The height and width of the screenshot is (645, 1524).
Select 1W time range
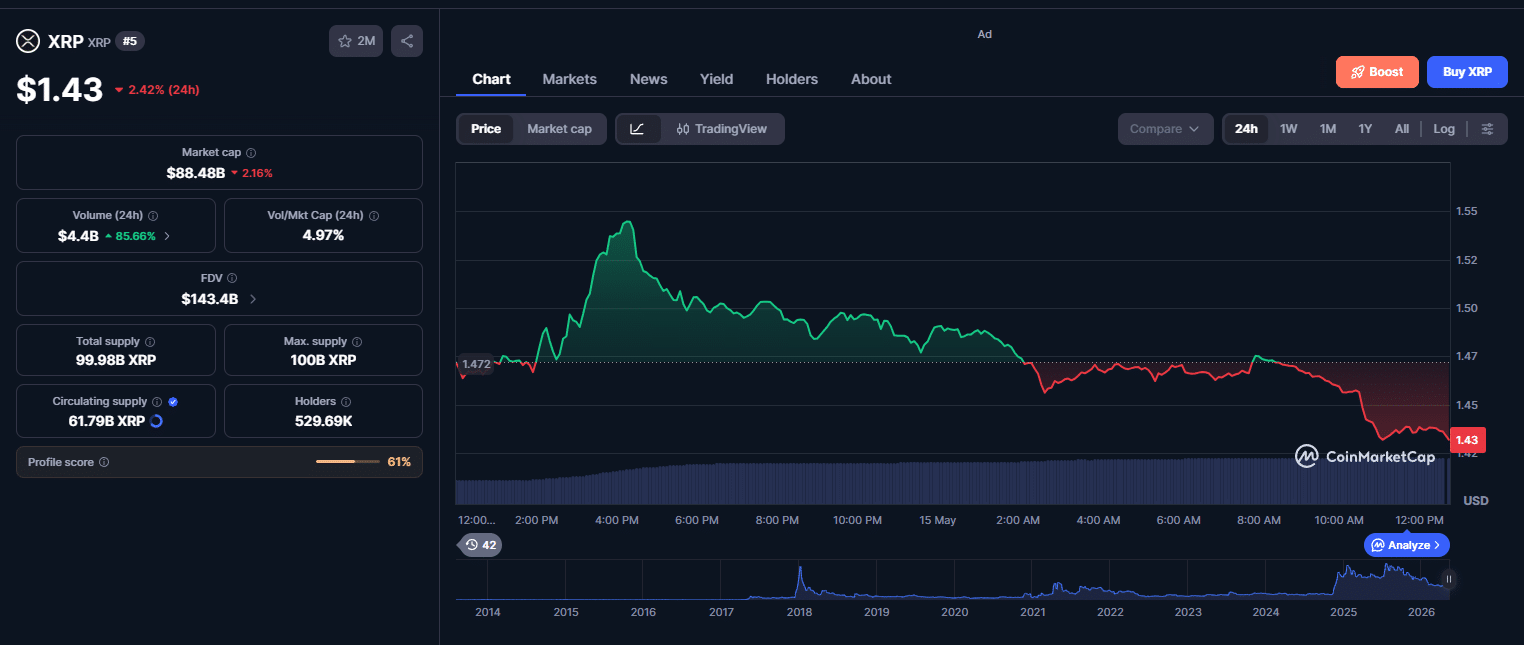tap(1289, 129)
